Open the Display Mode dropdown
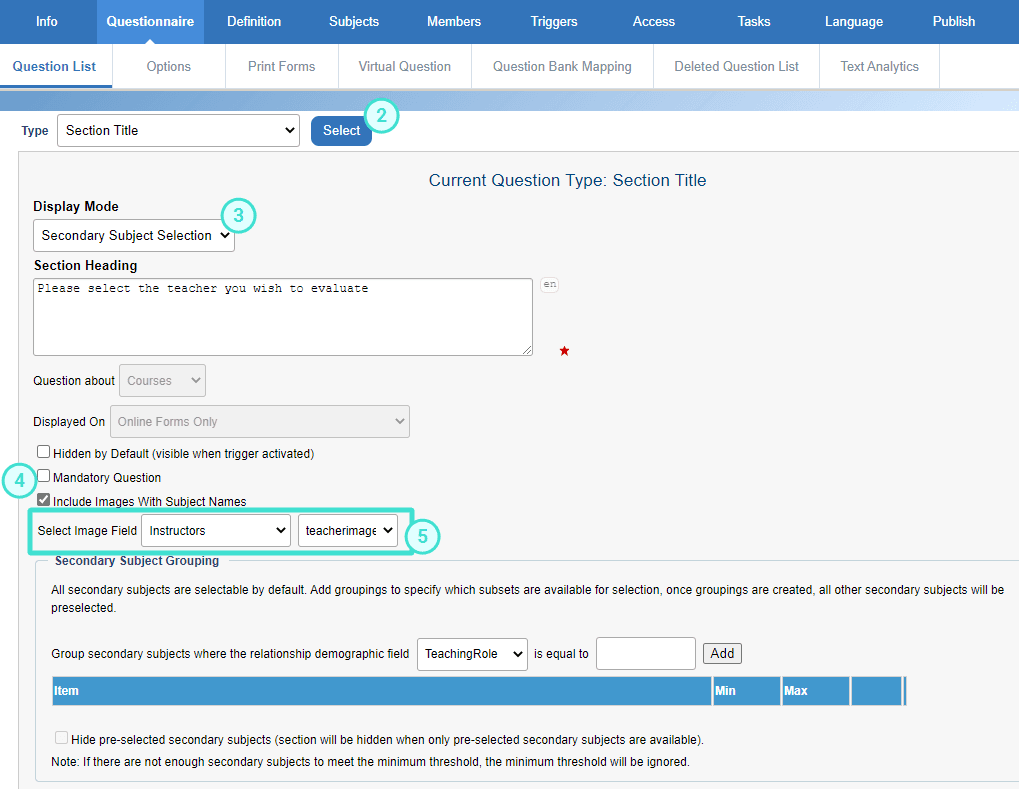 point(133,235)
